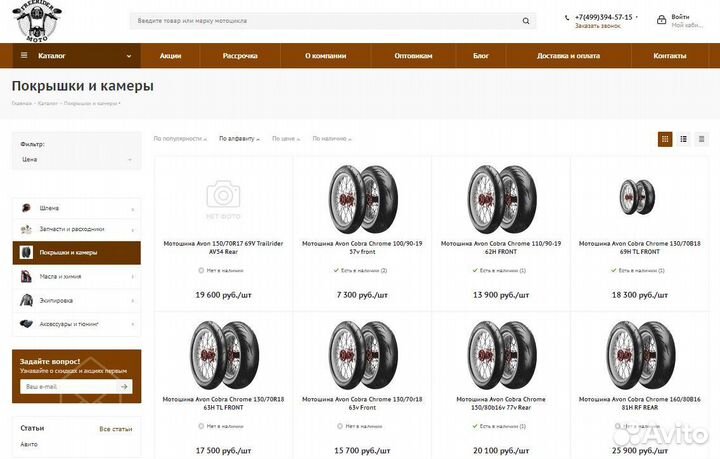Expand the Масла и химия submenu arrow

coord(133,277)
